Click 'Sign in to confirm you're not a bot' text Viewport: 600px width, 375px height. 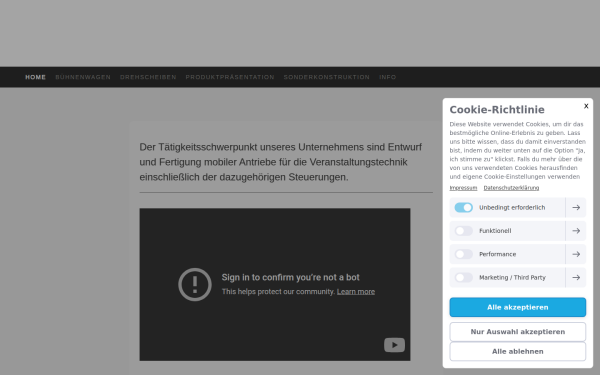coord(290,277)
